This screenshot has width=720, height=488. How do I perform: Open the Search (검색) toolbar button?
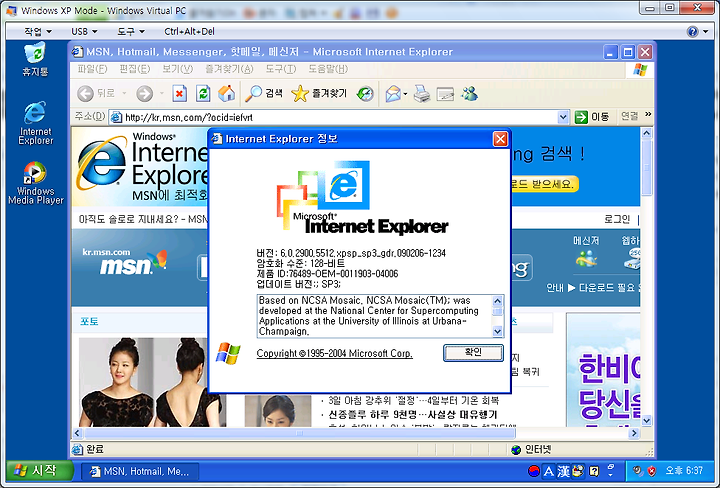264,94
